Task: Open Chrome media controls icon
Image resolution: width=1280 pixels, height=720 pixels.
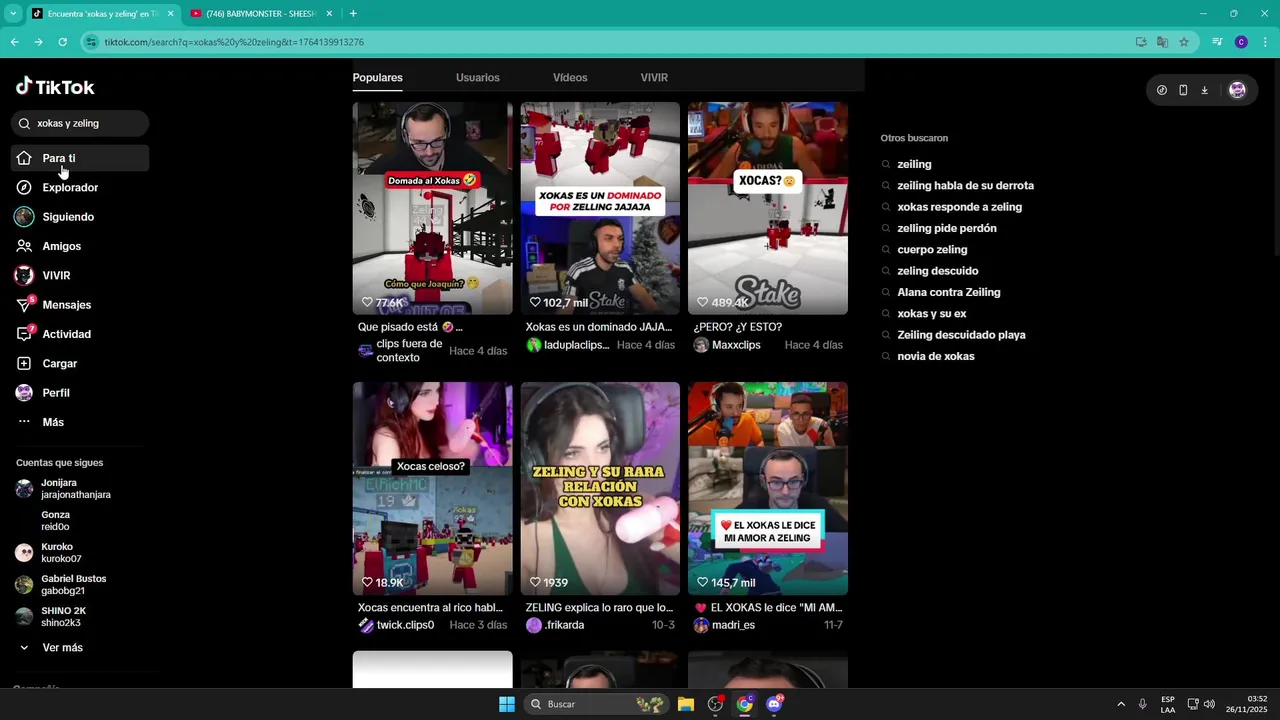Action: tap(1217, 42)
